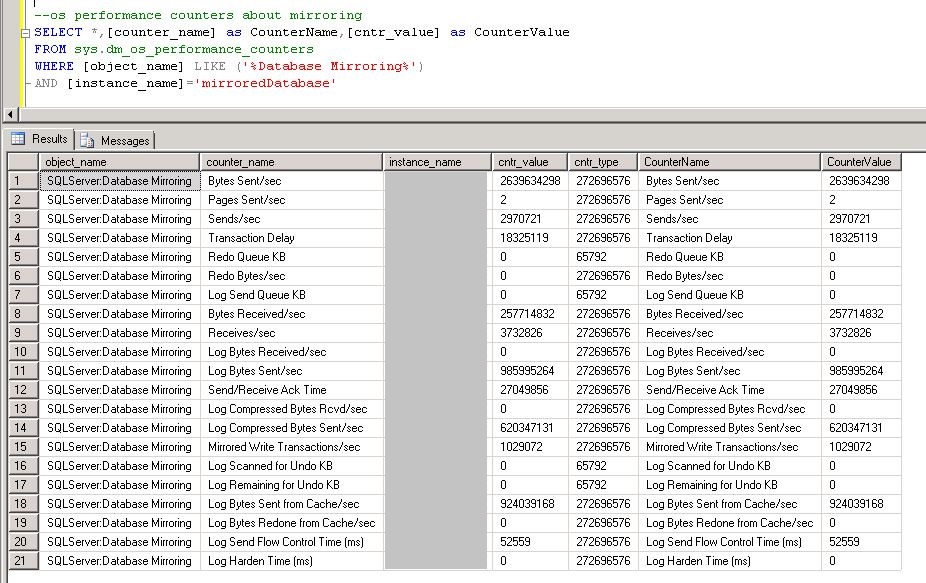This screenshot has height=583, width=926.
Task: Click inside the query editor on the WHERE line
Action: [150, 65]
